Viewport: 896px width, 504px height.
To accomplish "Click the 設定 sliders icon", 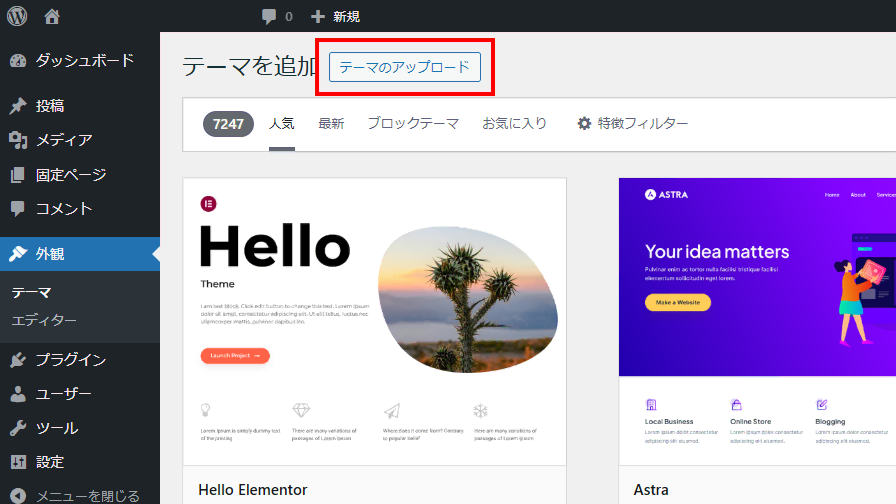I will 18,462.
